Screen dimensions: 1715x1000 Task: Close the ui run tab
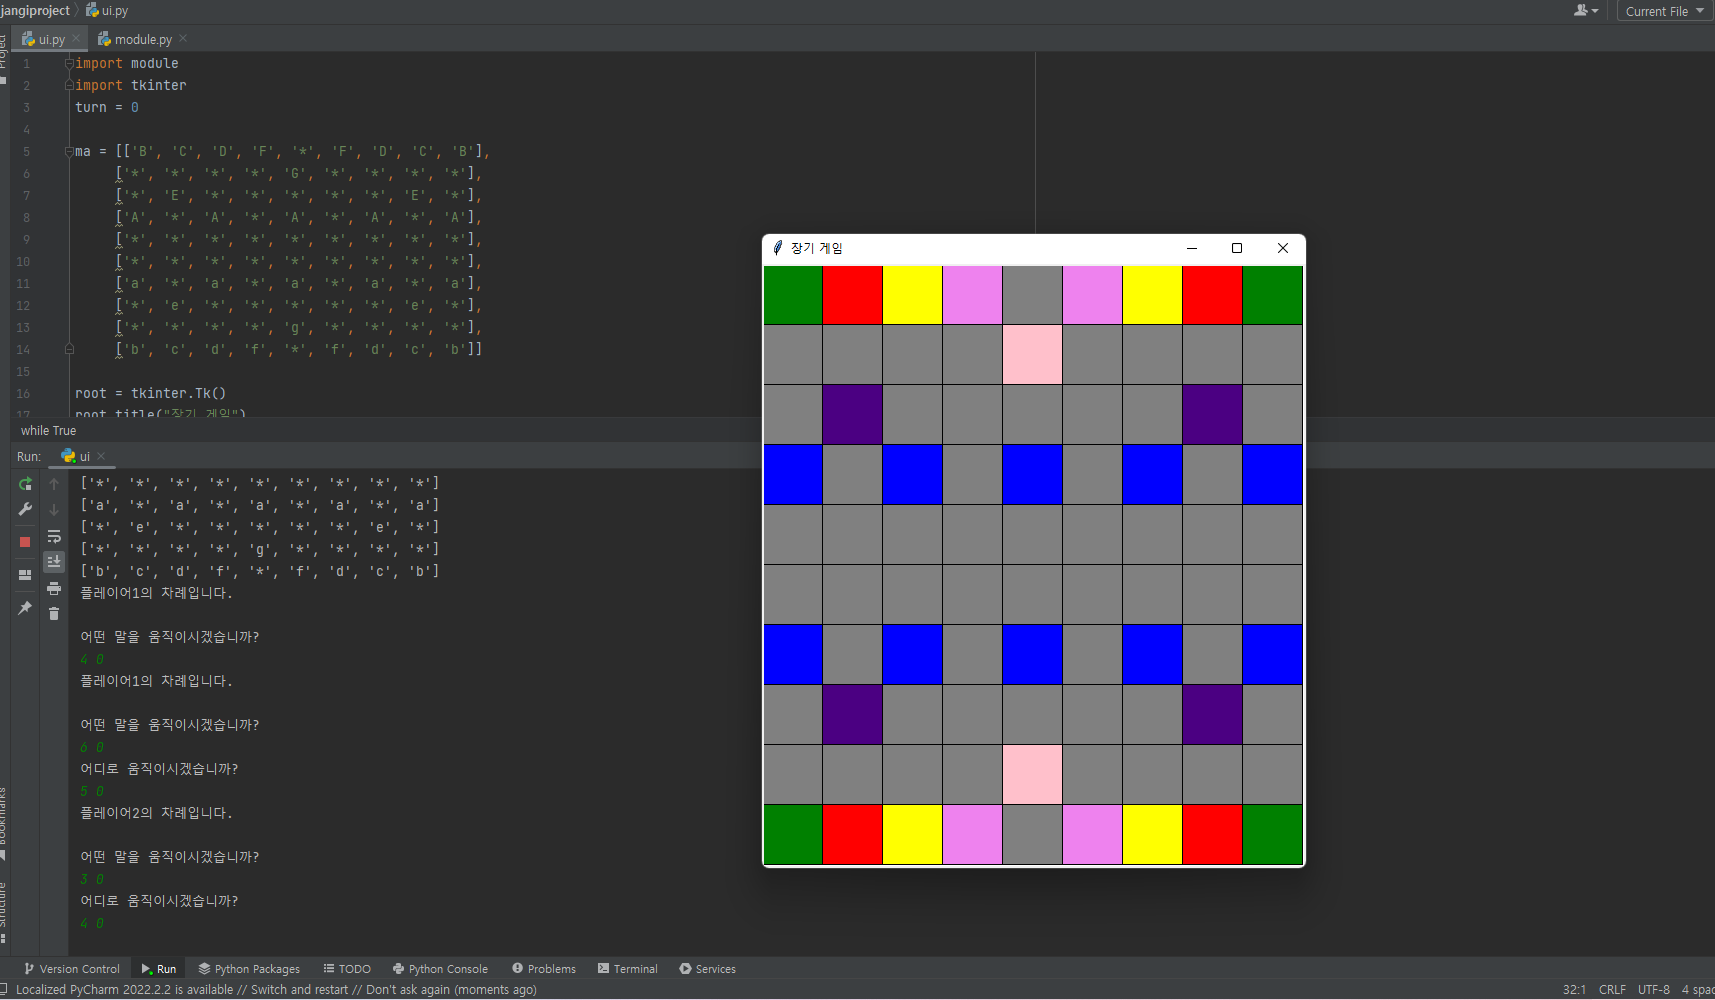tap(101, 456)
